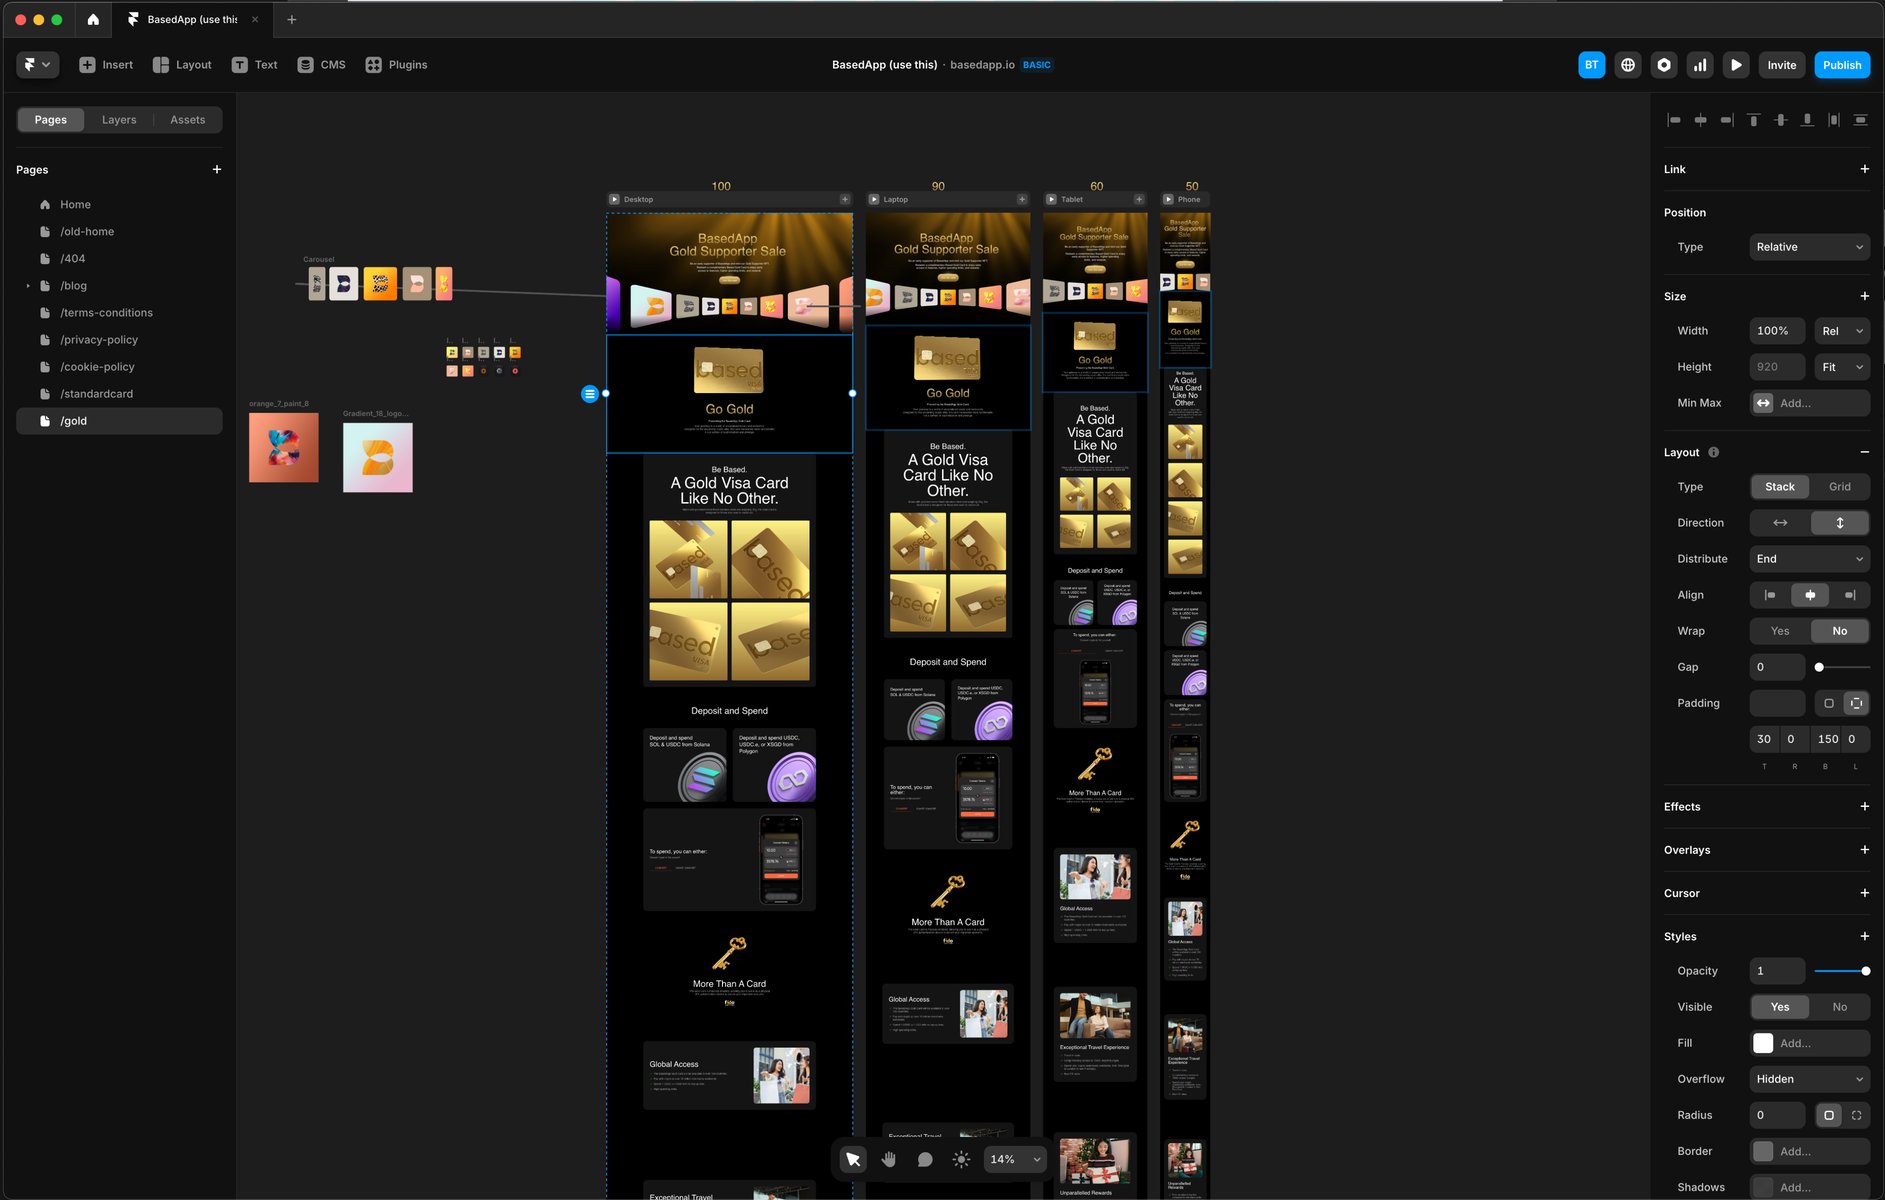Select the comment tool

(x=925, y=1159)
